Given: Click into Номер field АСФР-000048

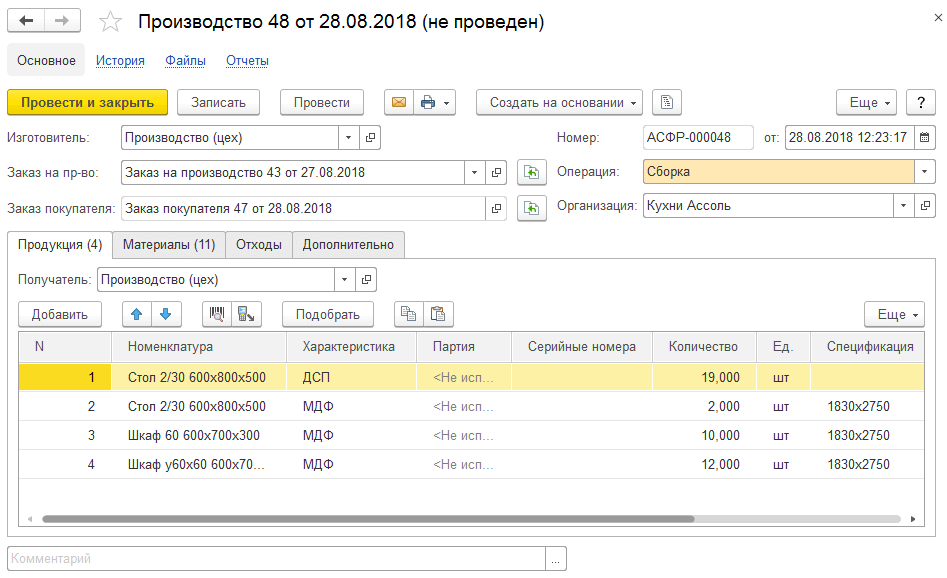Looking at the screenshot, I should 698,138.
